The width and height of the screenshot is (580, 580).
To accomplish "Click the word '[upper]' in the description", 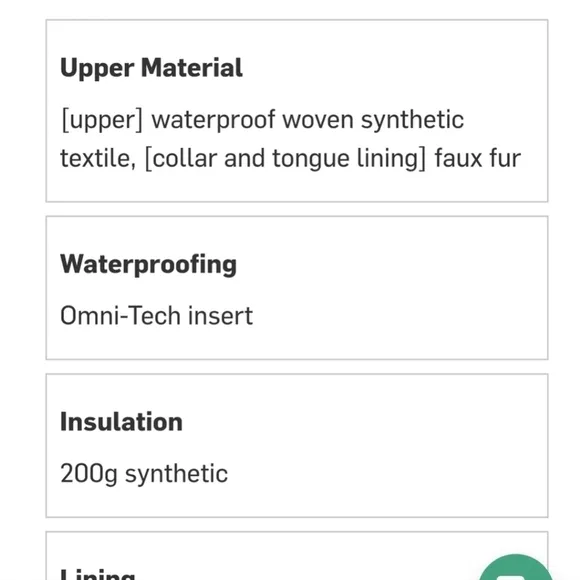I will [102, 121].
